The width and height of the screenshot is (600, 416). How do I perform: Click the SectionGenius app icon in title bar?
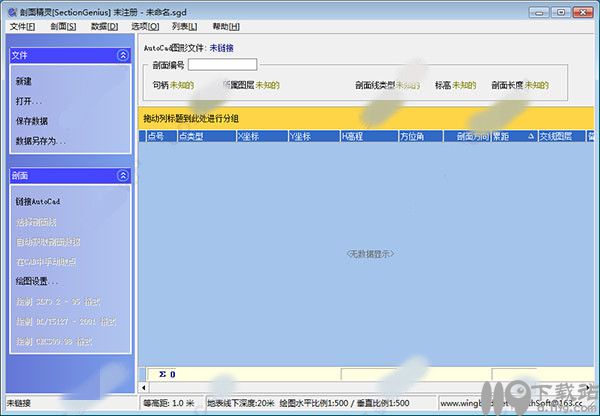pyautogui.click(x=12, y=12)
